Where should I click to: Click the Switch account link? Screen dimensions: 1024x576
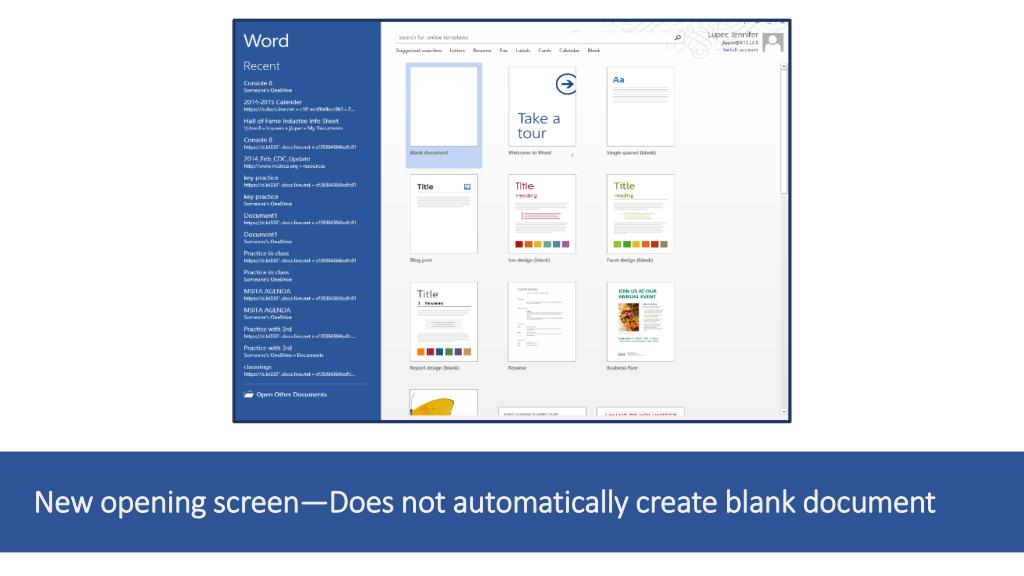pos(740,50)
